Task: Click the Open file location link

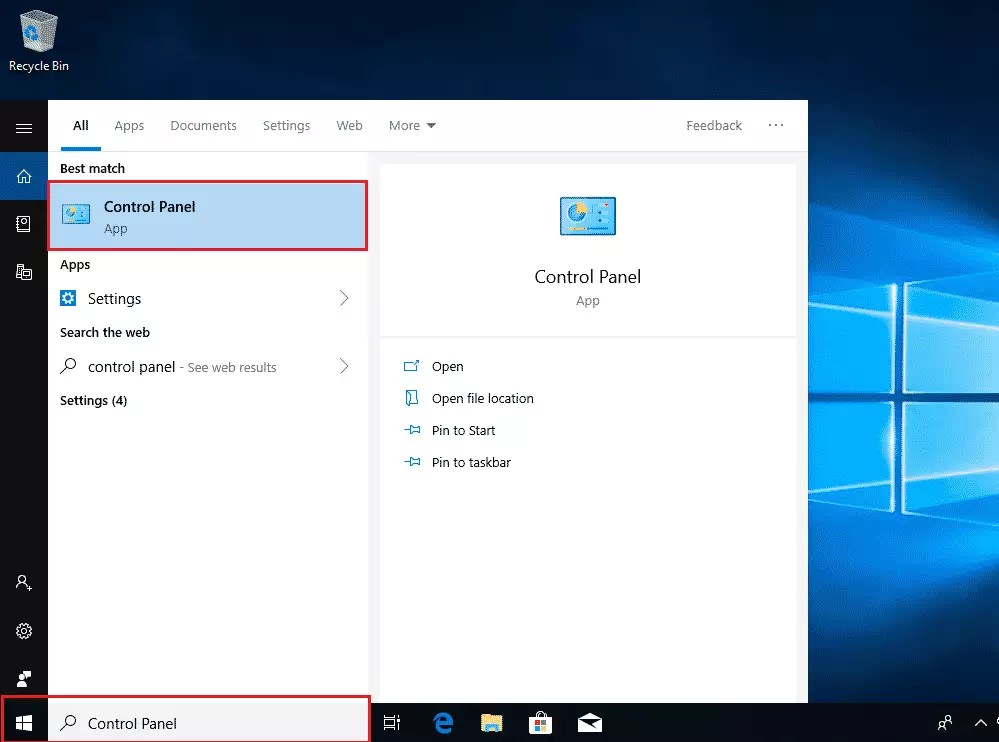Action: pyautogui.click(x=481, y=398)
